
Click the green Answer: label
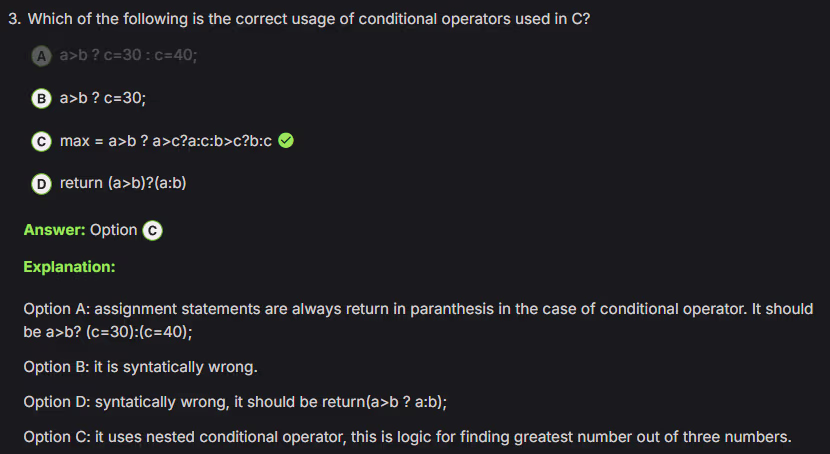pyautogui.click(x=54, y=230)
